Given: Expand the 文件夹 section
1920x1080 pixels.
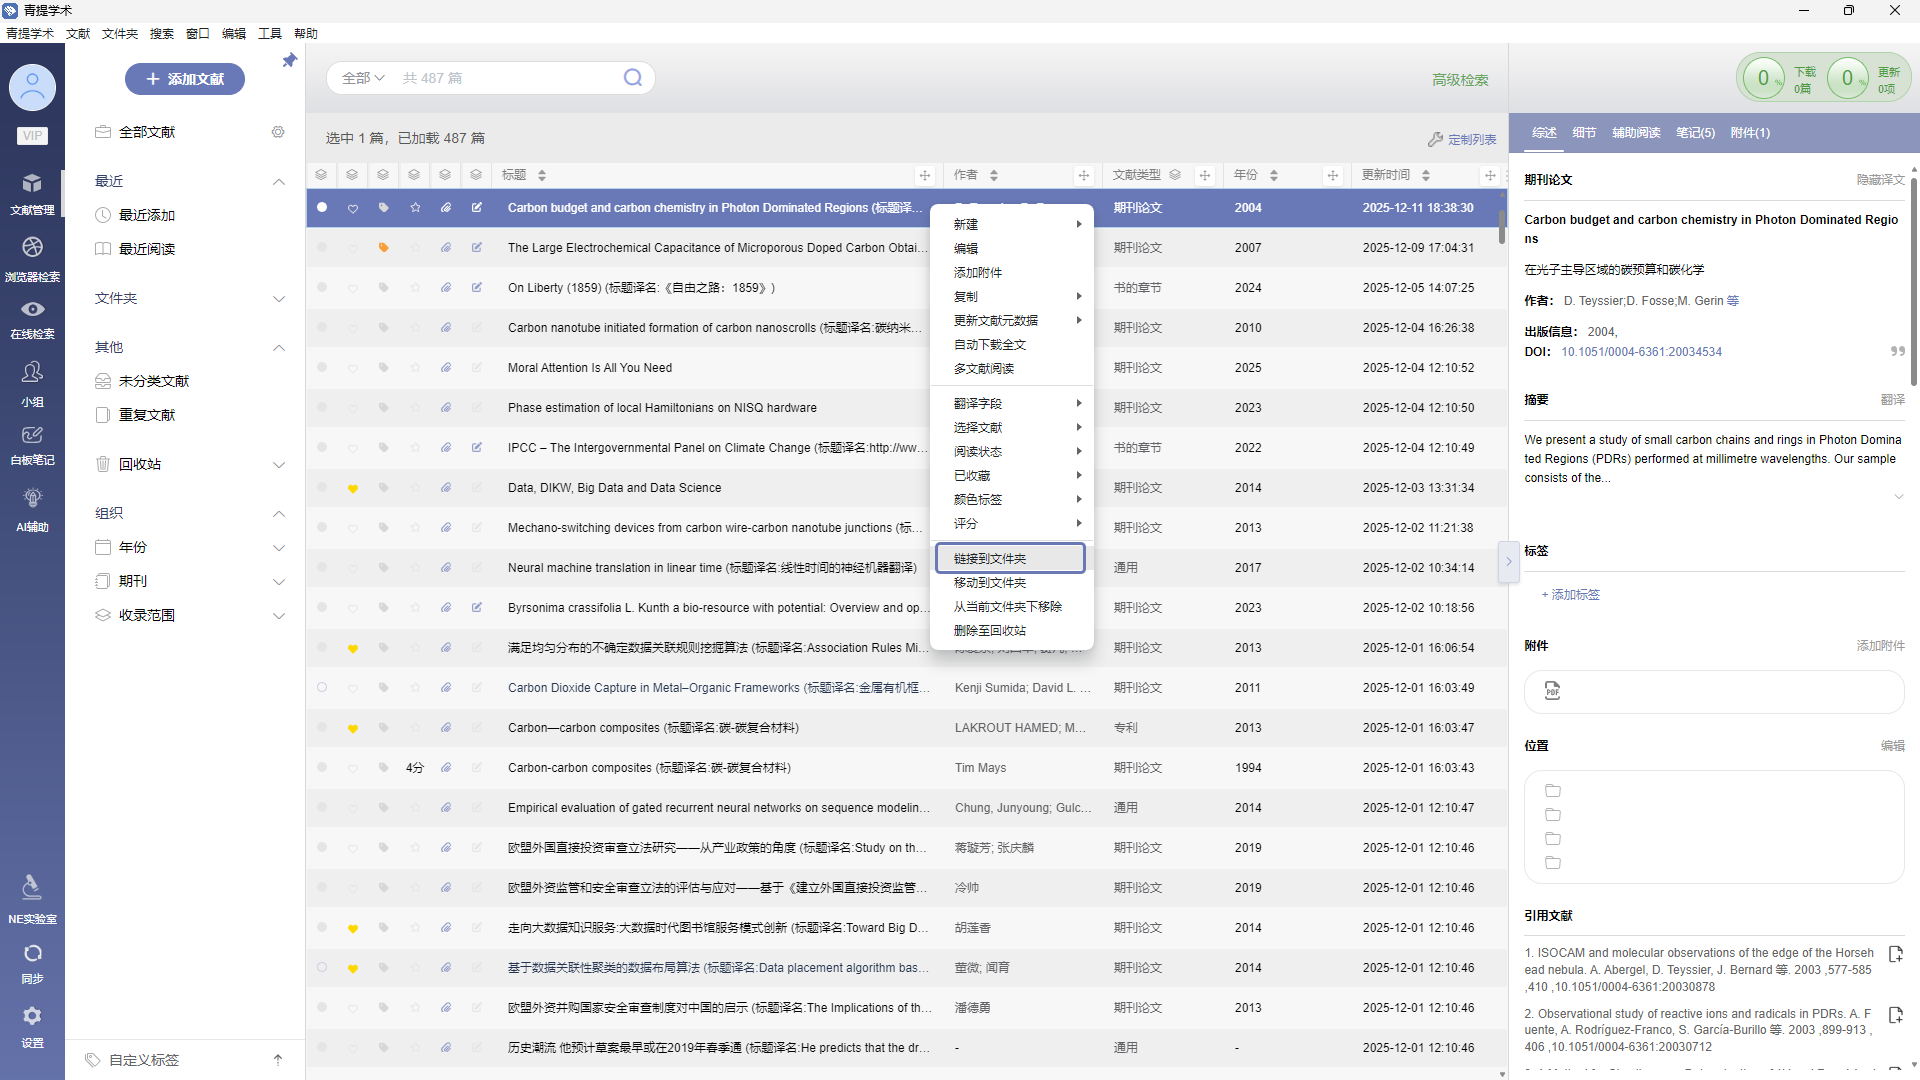Looking at the screenshot, I should point(279,299).
